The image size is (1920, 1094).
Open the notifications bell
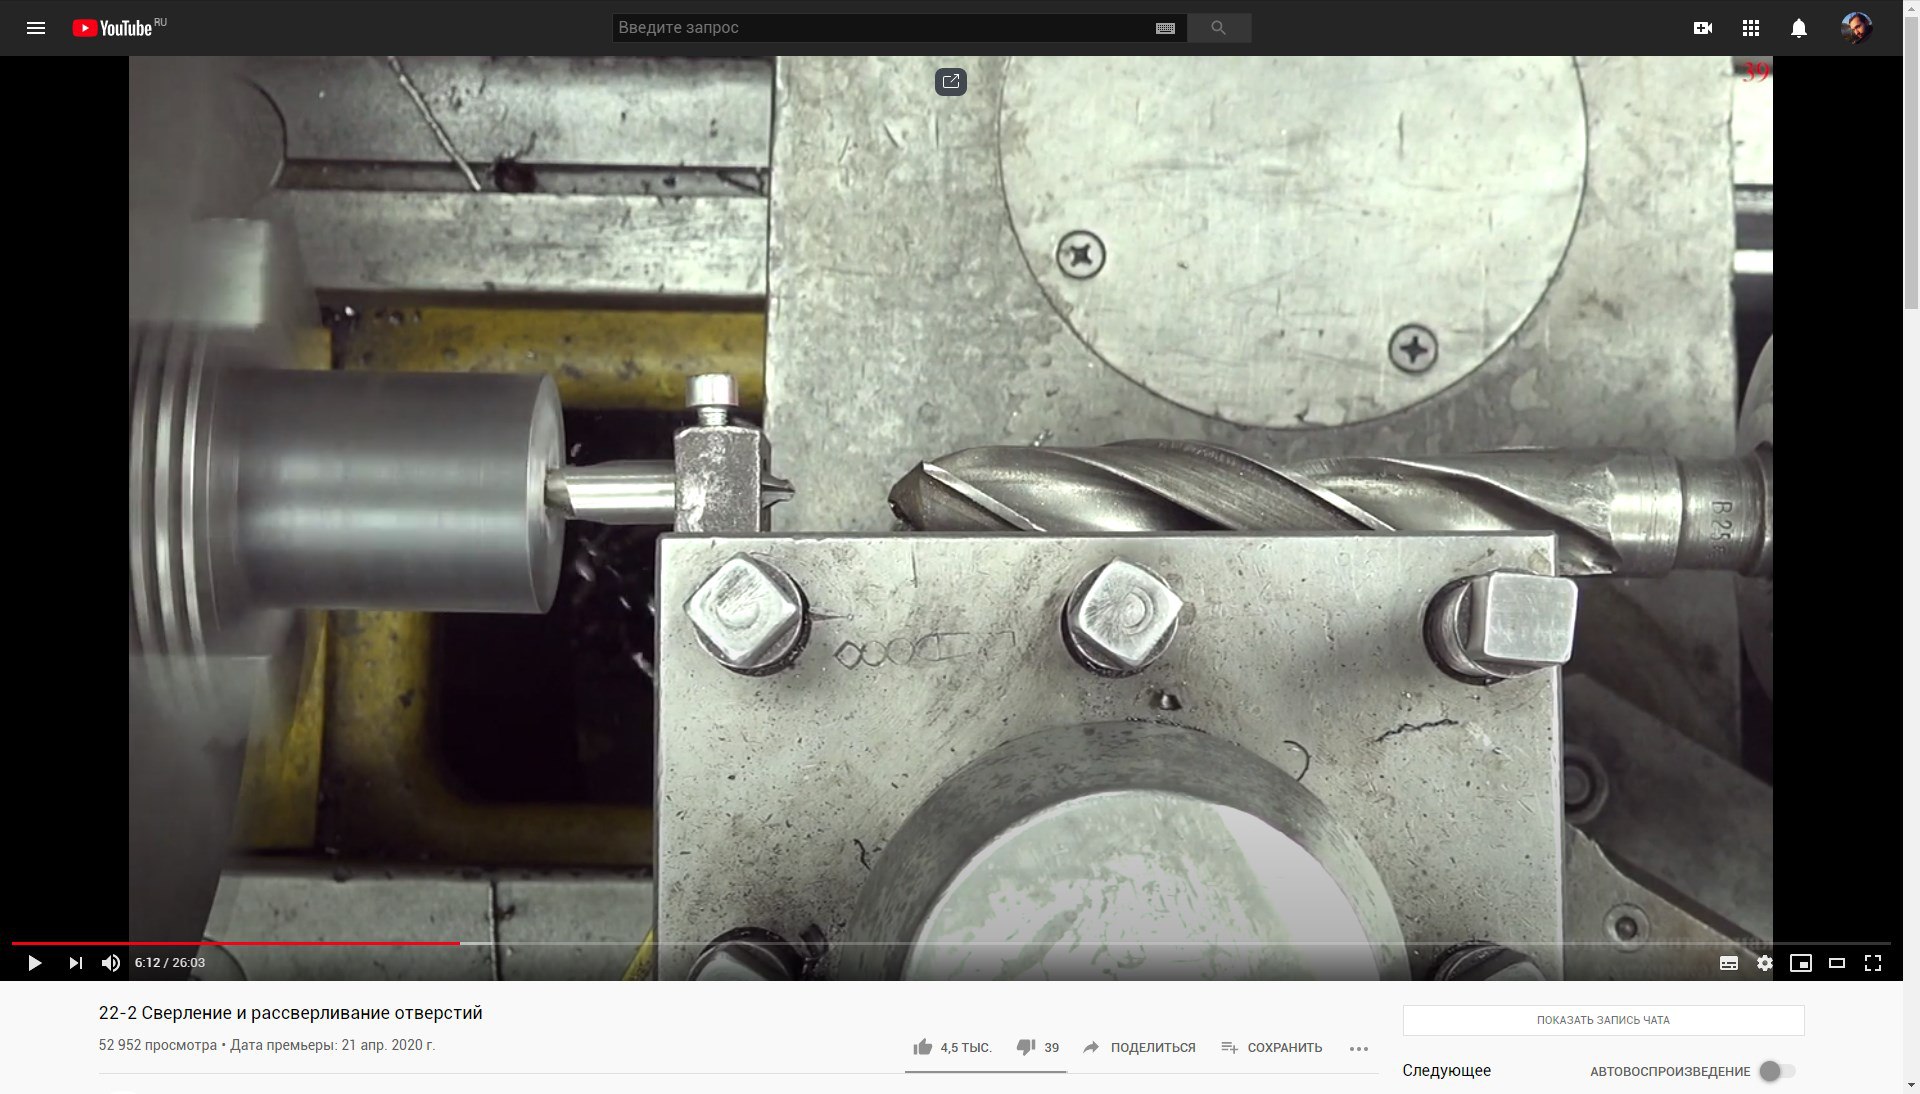pyautogui.click(x=1798, y=28)
